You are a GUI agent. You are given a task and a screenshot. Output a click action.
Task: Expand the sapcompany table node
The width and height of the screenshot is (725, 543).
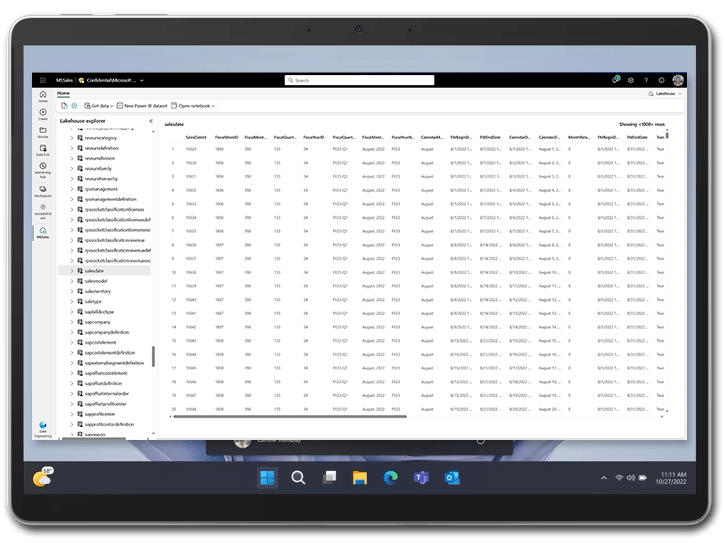pyautogui.click(x=72, y=321)
